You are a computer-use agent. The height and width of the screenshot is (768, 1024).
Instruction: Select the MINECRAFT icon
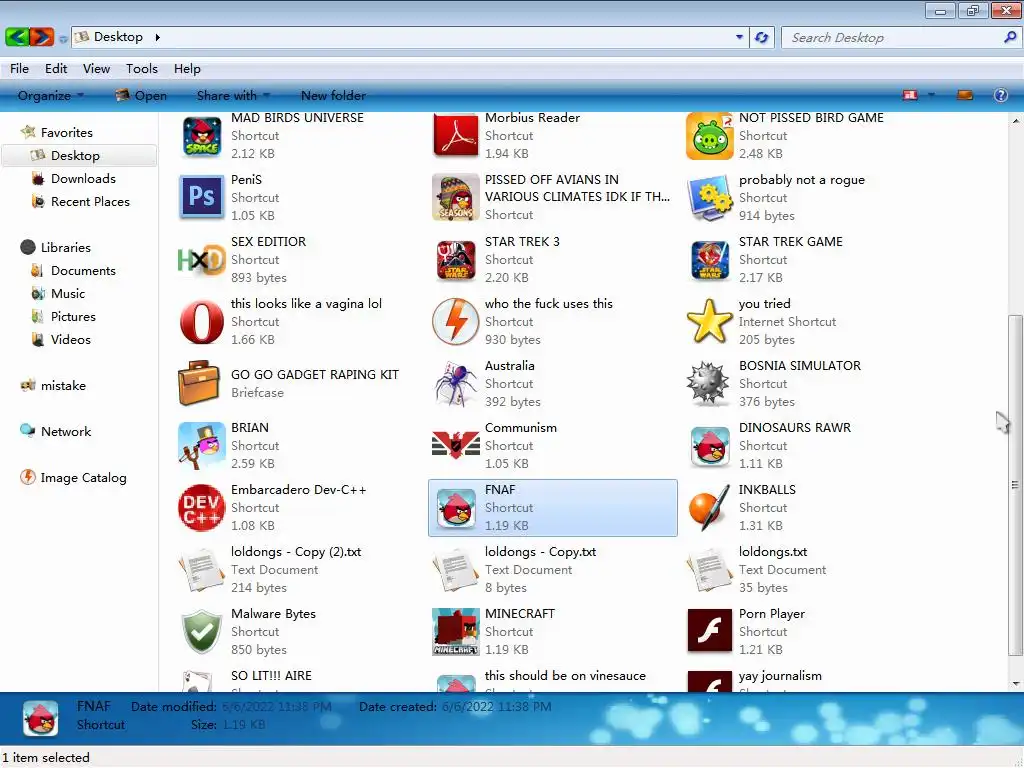coord(456,632)
